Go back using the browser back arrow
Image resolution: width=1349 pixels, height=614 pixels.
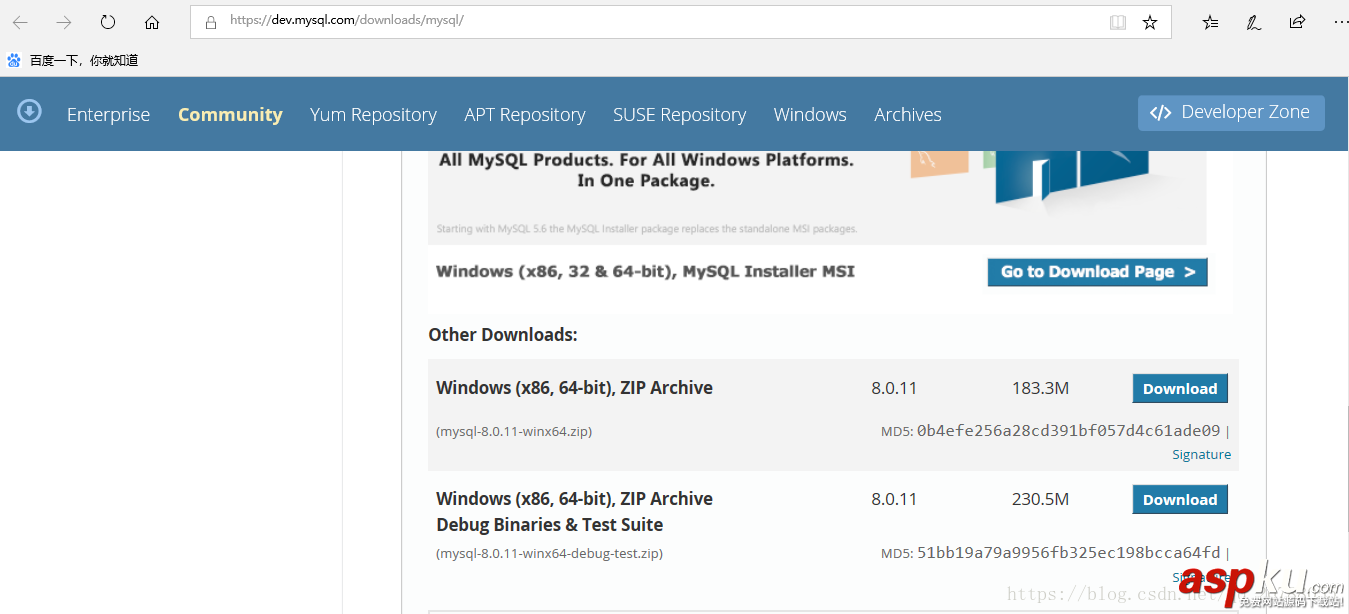point(20,22)
